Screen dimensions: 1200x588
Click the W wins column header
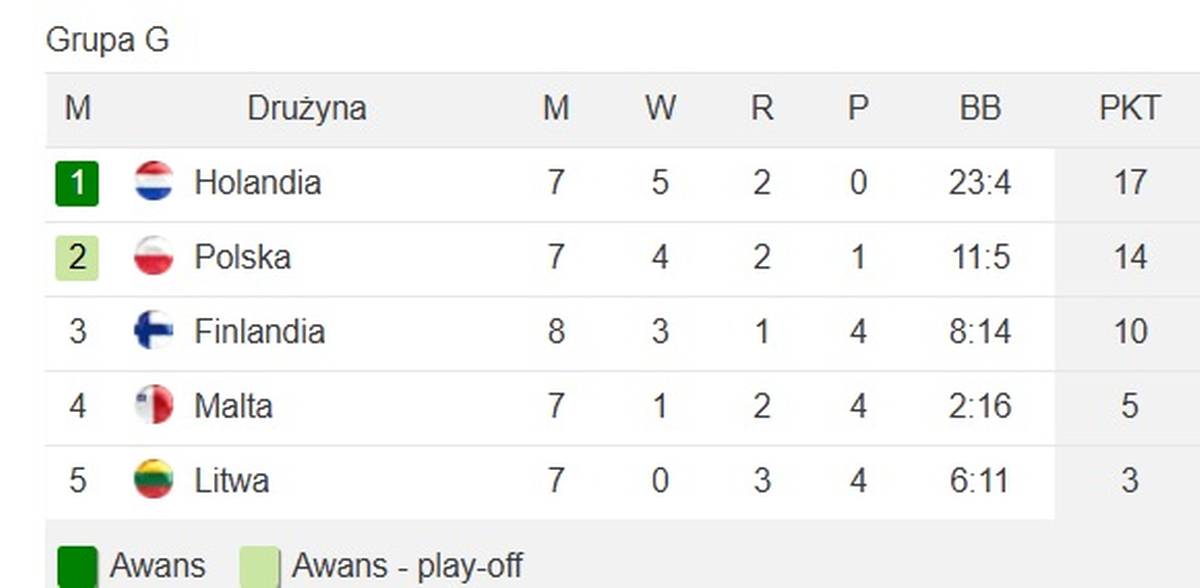pos(660,108)
